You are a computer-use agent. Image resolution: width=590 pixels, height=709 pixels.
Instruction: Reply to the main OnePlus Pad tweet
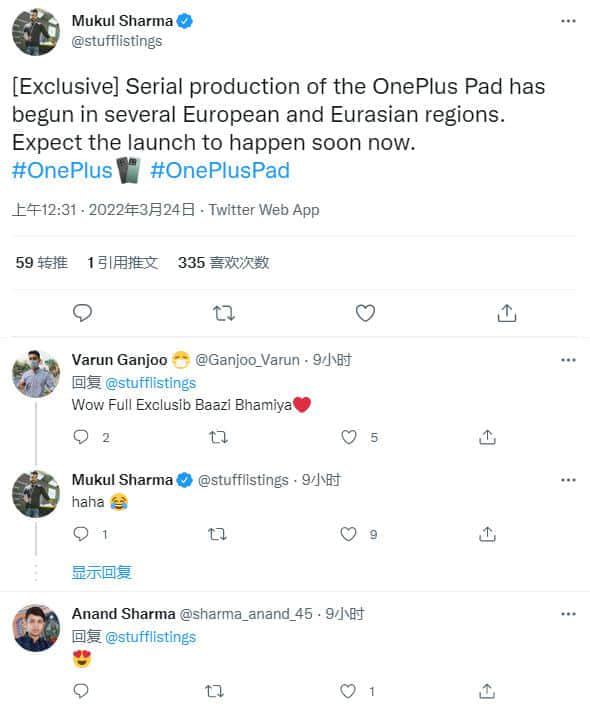[x=82, y=313]
